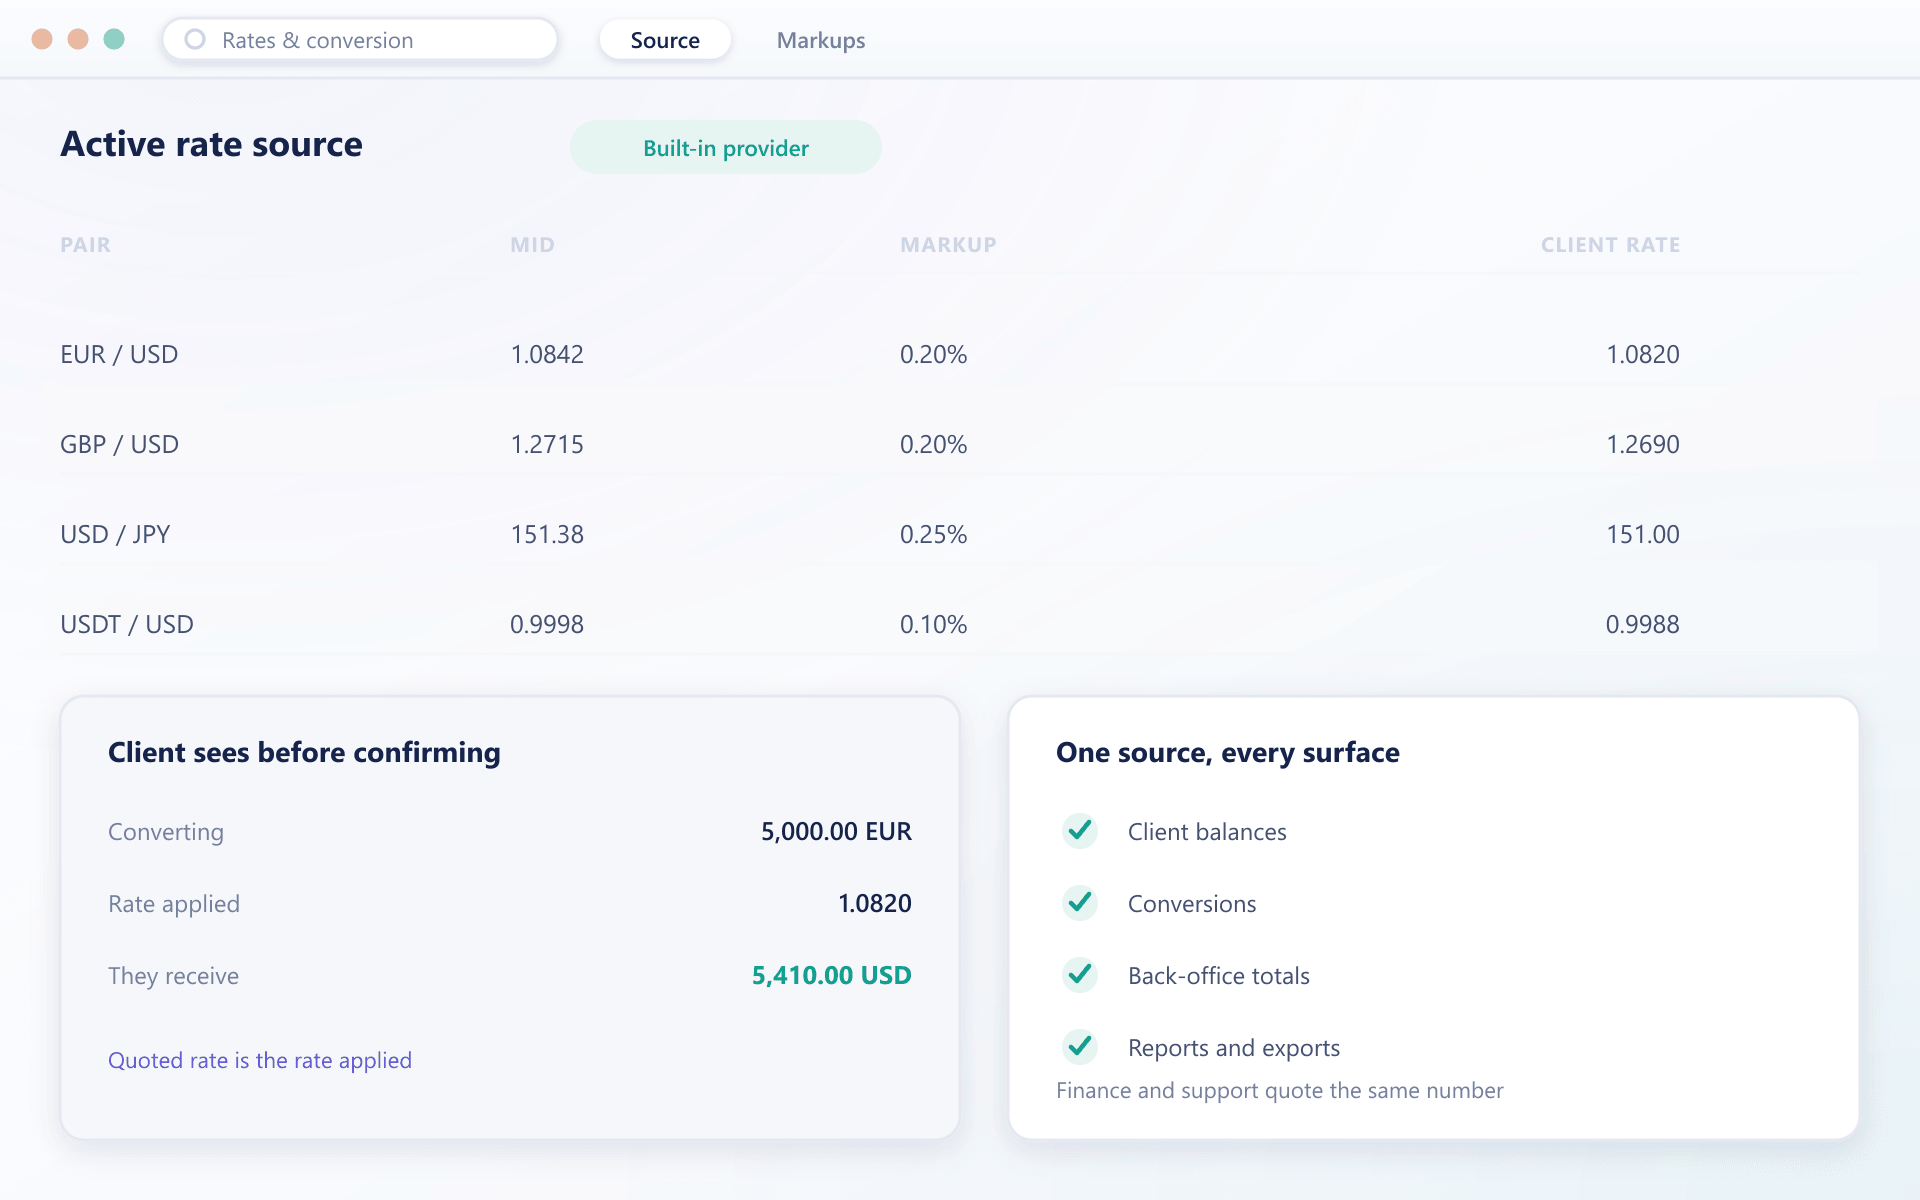
Task: Click the EUR / USD markup value 0.20%
Action: pyautogui.click(x=933, y=354)
